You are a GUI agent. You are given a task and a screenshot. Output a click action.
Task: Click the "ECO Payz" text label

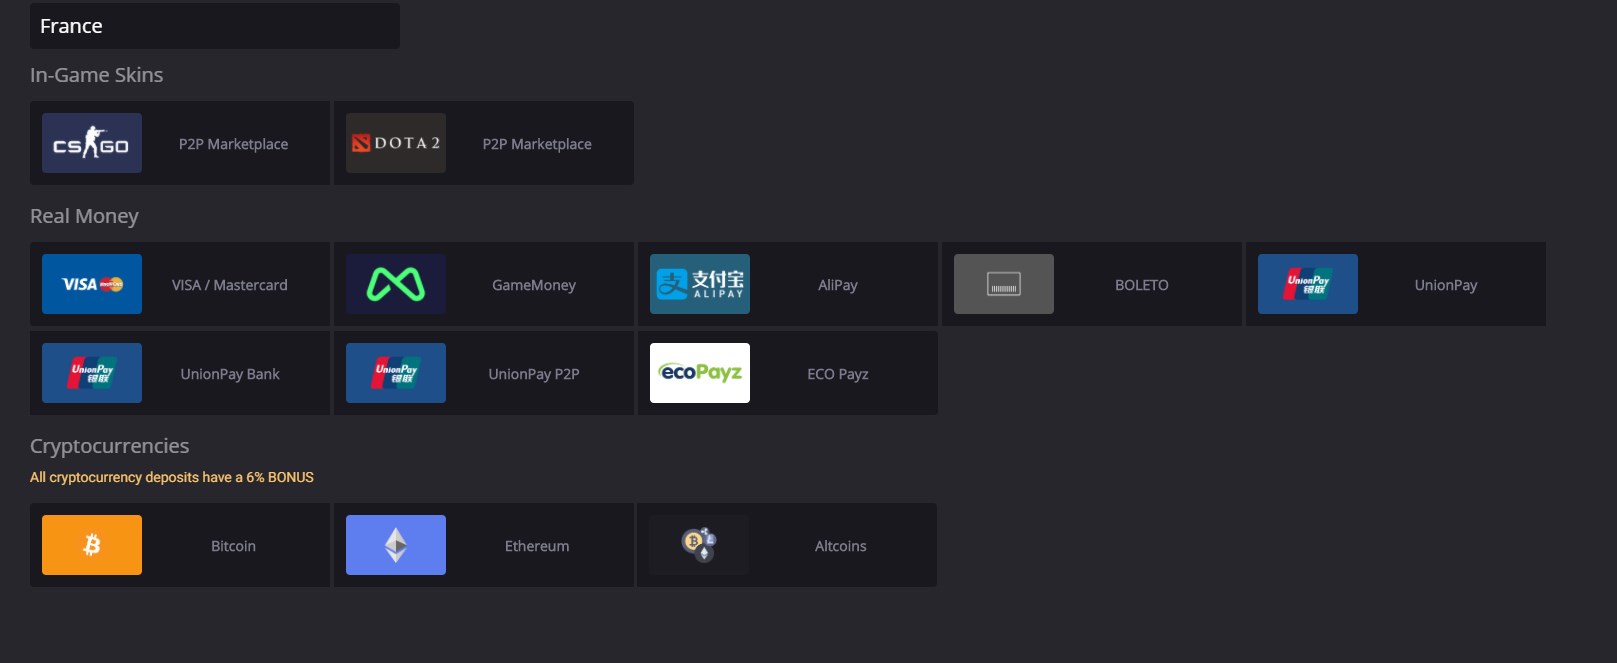point(838,374)
